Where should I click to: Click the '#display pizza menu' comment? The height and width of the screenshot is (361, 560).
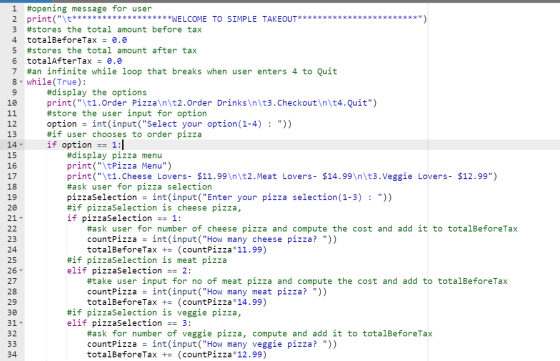[x=114, y=155]
